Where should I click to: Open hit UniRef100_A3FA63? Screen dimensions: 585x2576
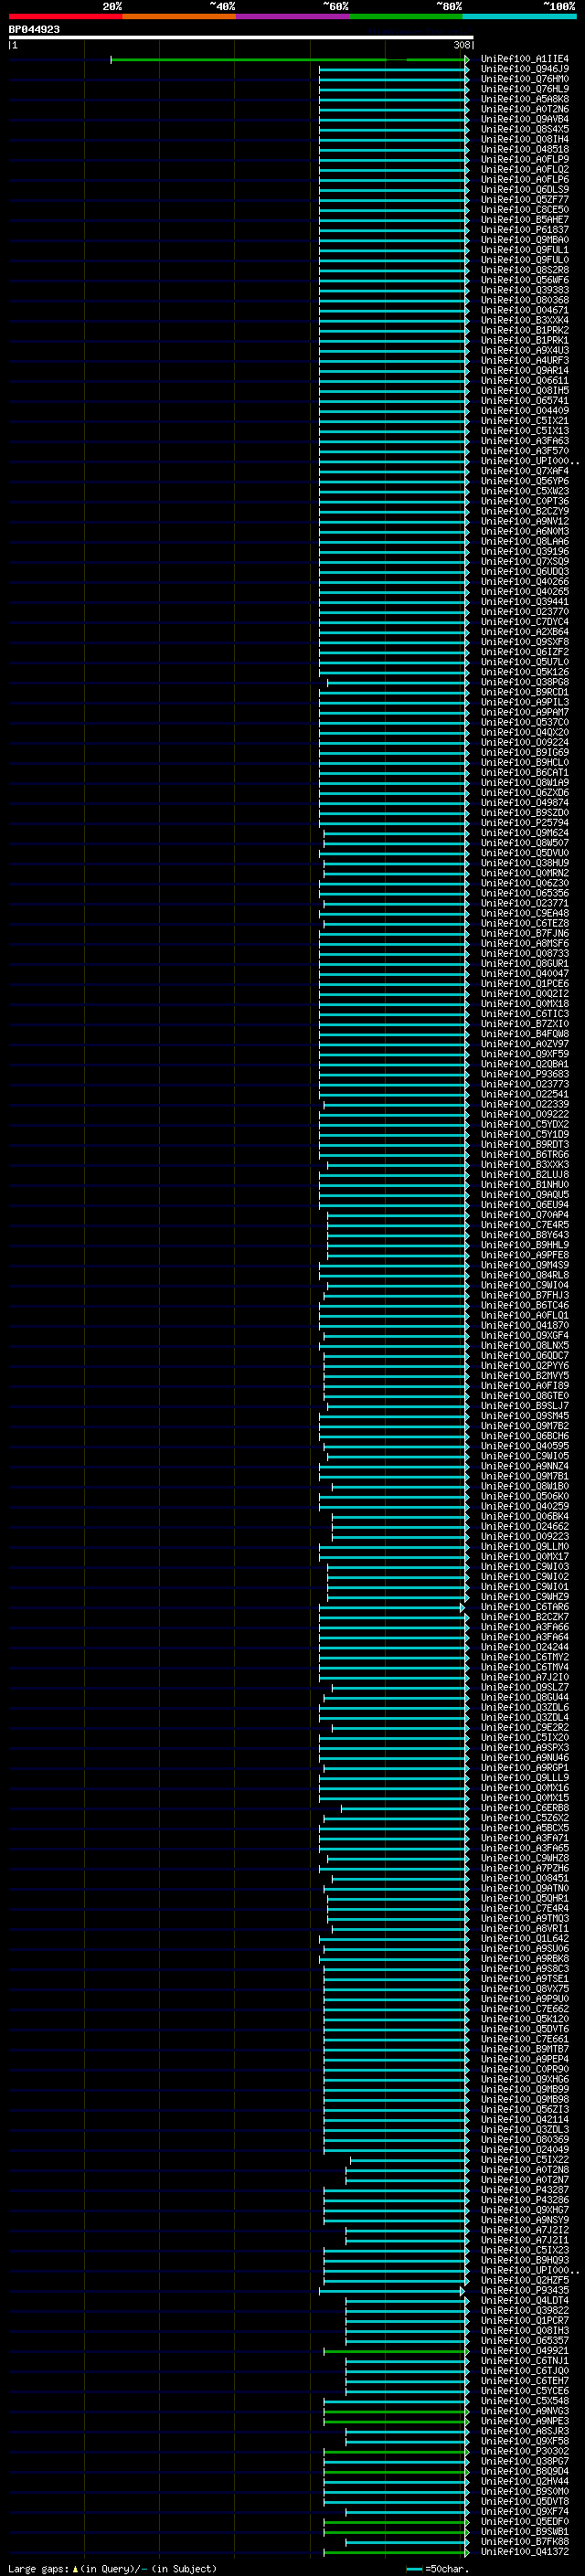pos(525,441)
